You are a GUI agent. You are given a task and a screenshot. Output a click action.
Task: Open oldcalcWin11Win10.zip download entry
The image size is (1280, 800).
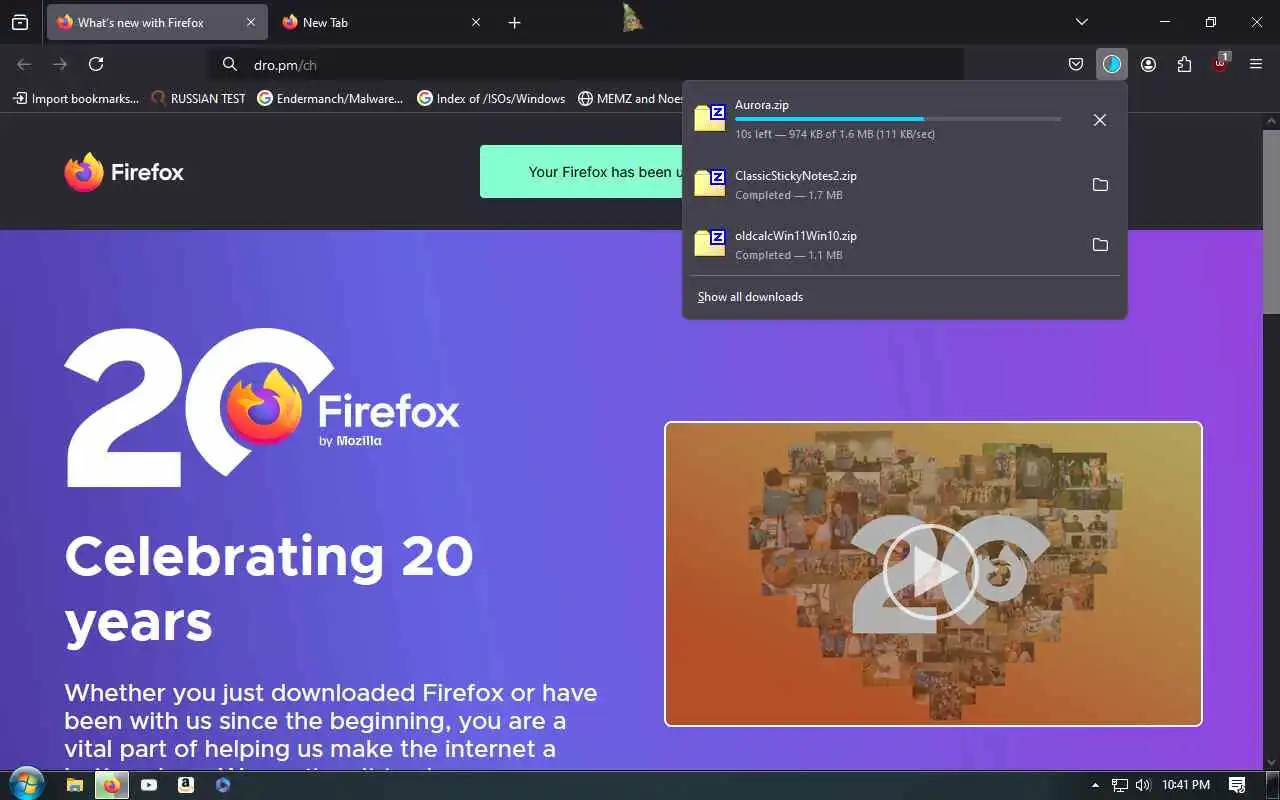880,244
